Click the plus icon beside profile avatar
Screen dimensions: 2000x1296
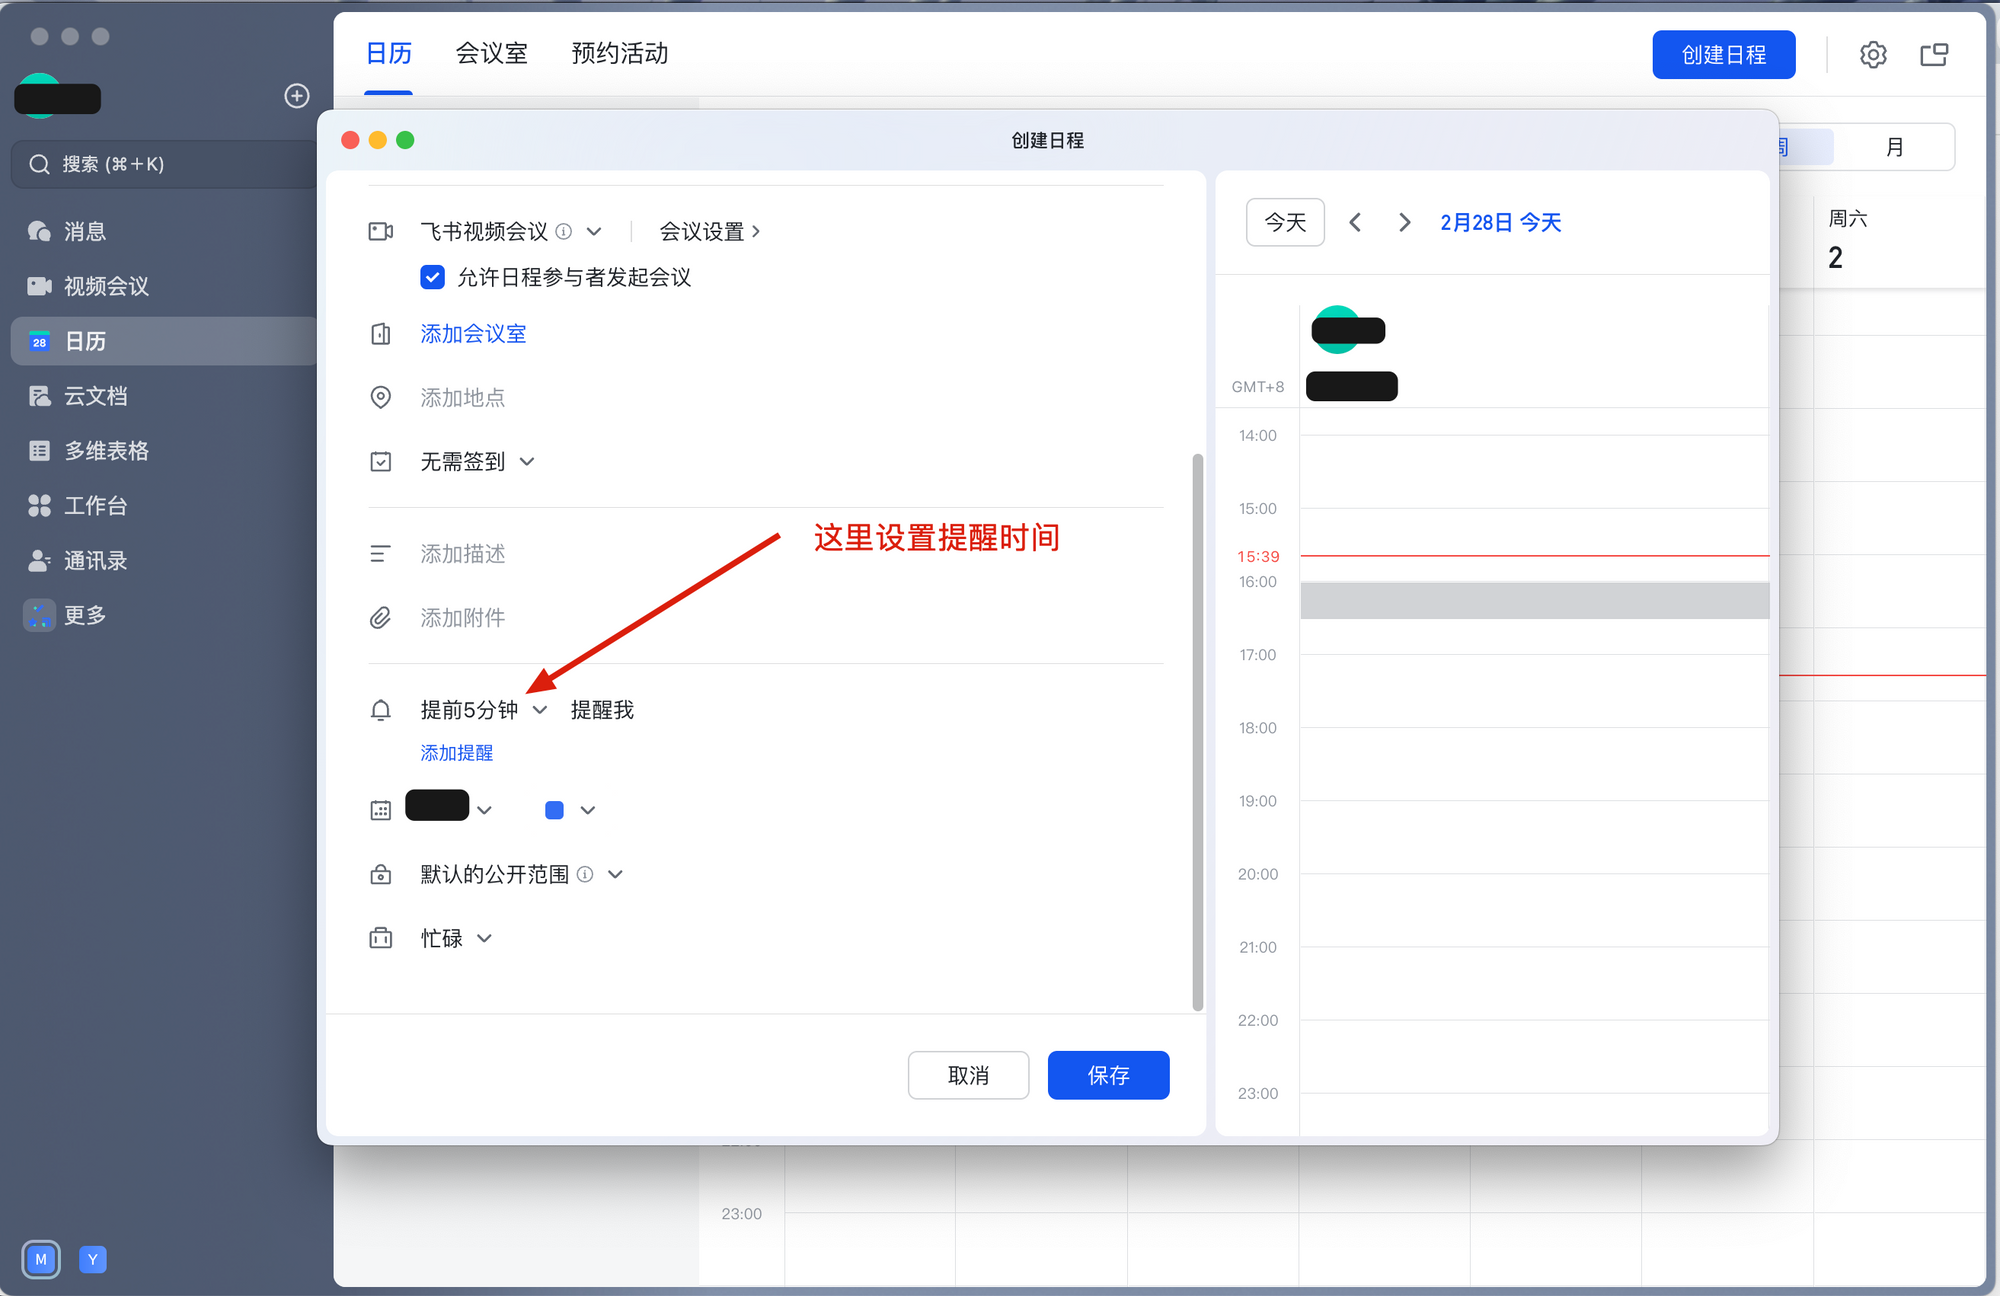click(x=297, y=96)
